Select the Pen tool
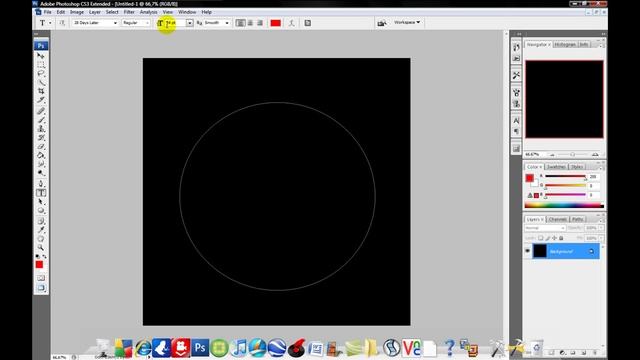This screenshot has height=360, width=640. tap(41, 184)
